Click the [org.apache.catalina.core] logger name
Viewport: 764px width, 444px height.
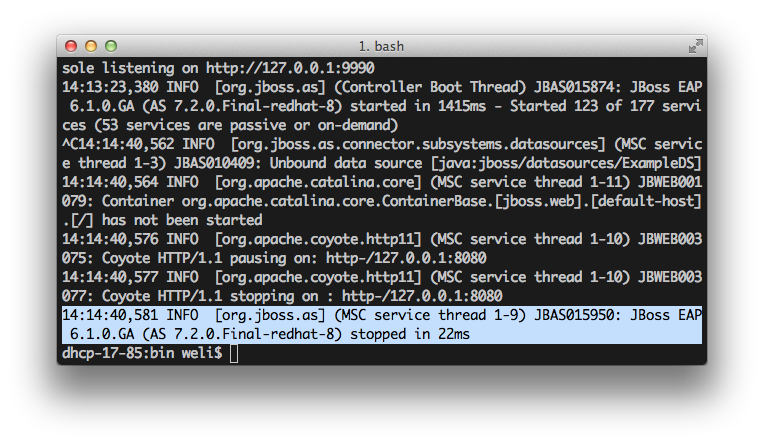[x=318, y=182]
